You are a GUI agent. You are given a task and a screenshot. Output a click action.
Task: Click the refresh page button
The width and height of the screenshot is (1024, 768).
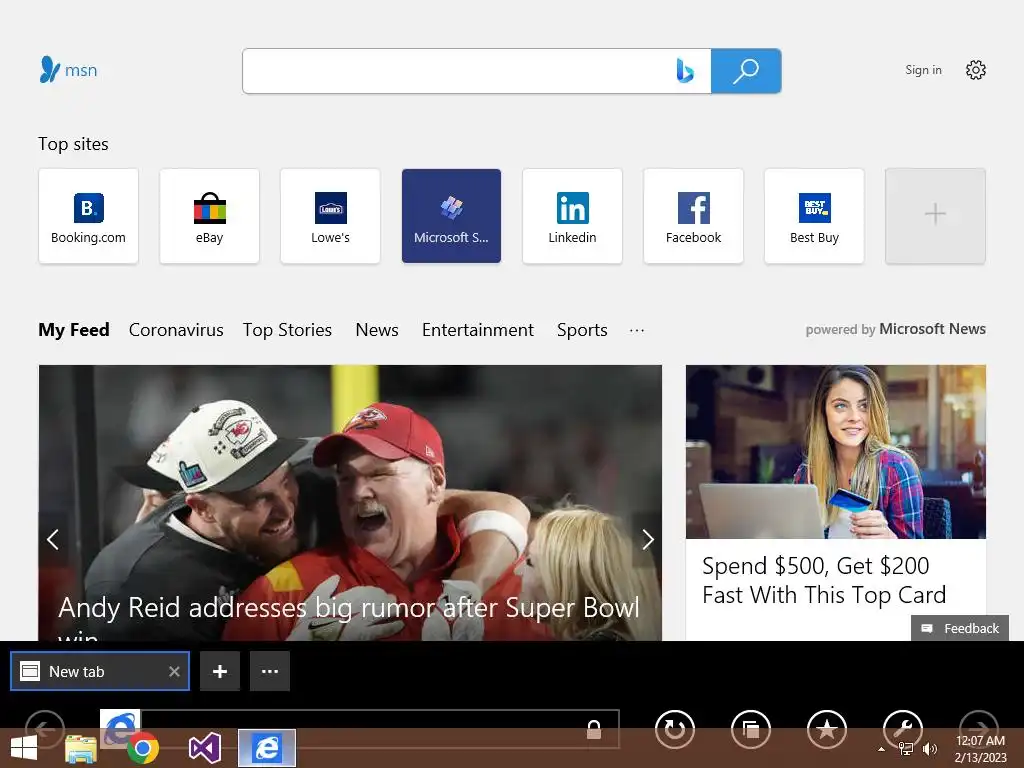pyautogui.click(x=675, y=729)
